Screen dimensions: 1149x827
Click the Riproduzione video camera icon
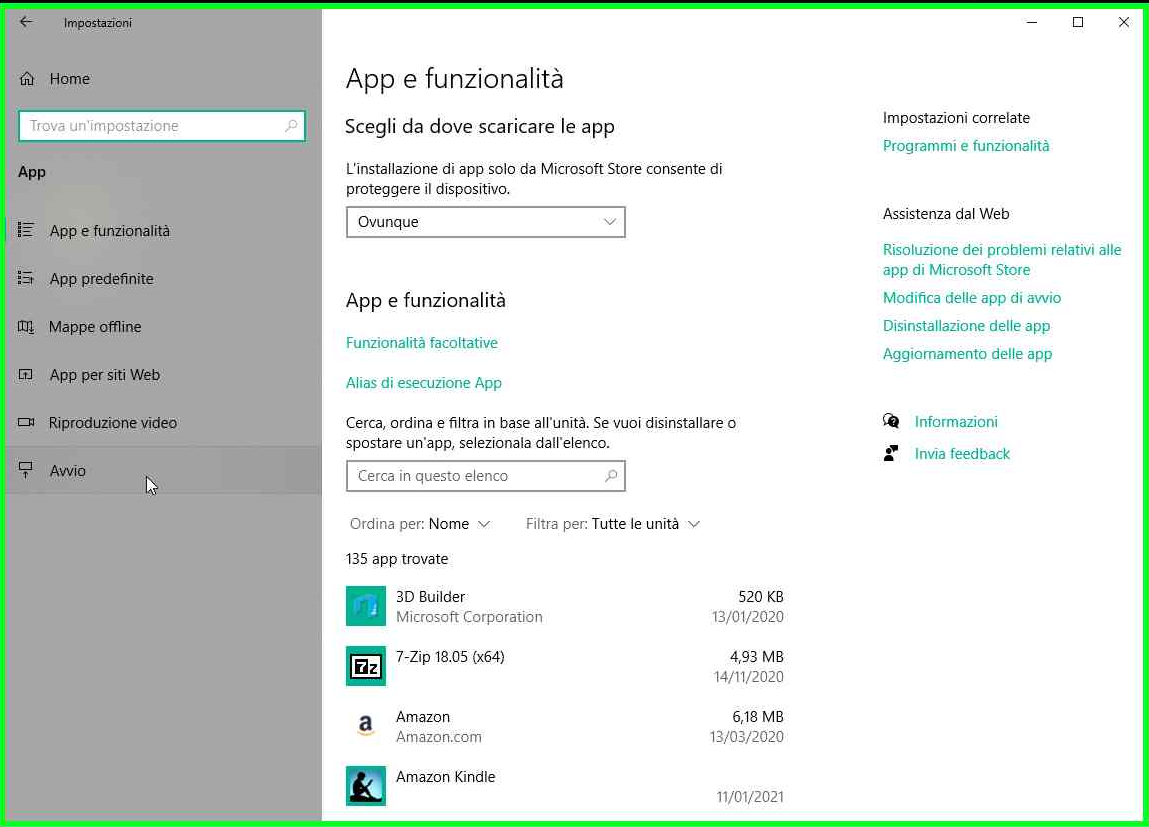26,423
